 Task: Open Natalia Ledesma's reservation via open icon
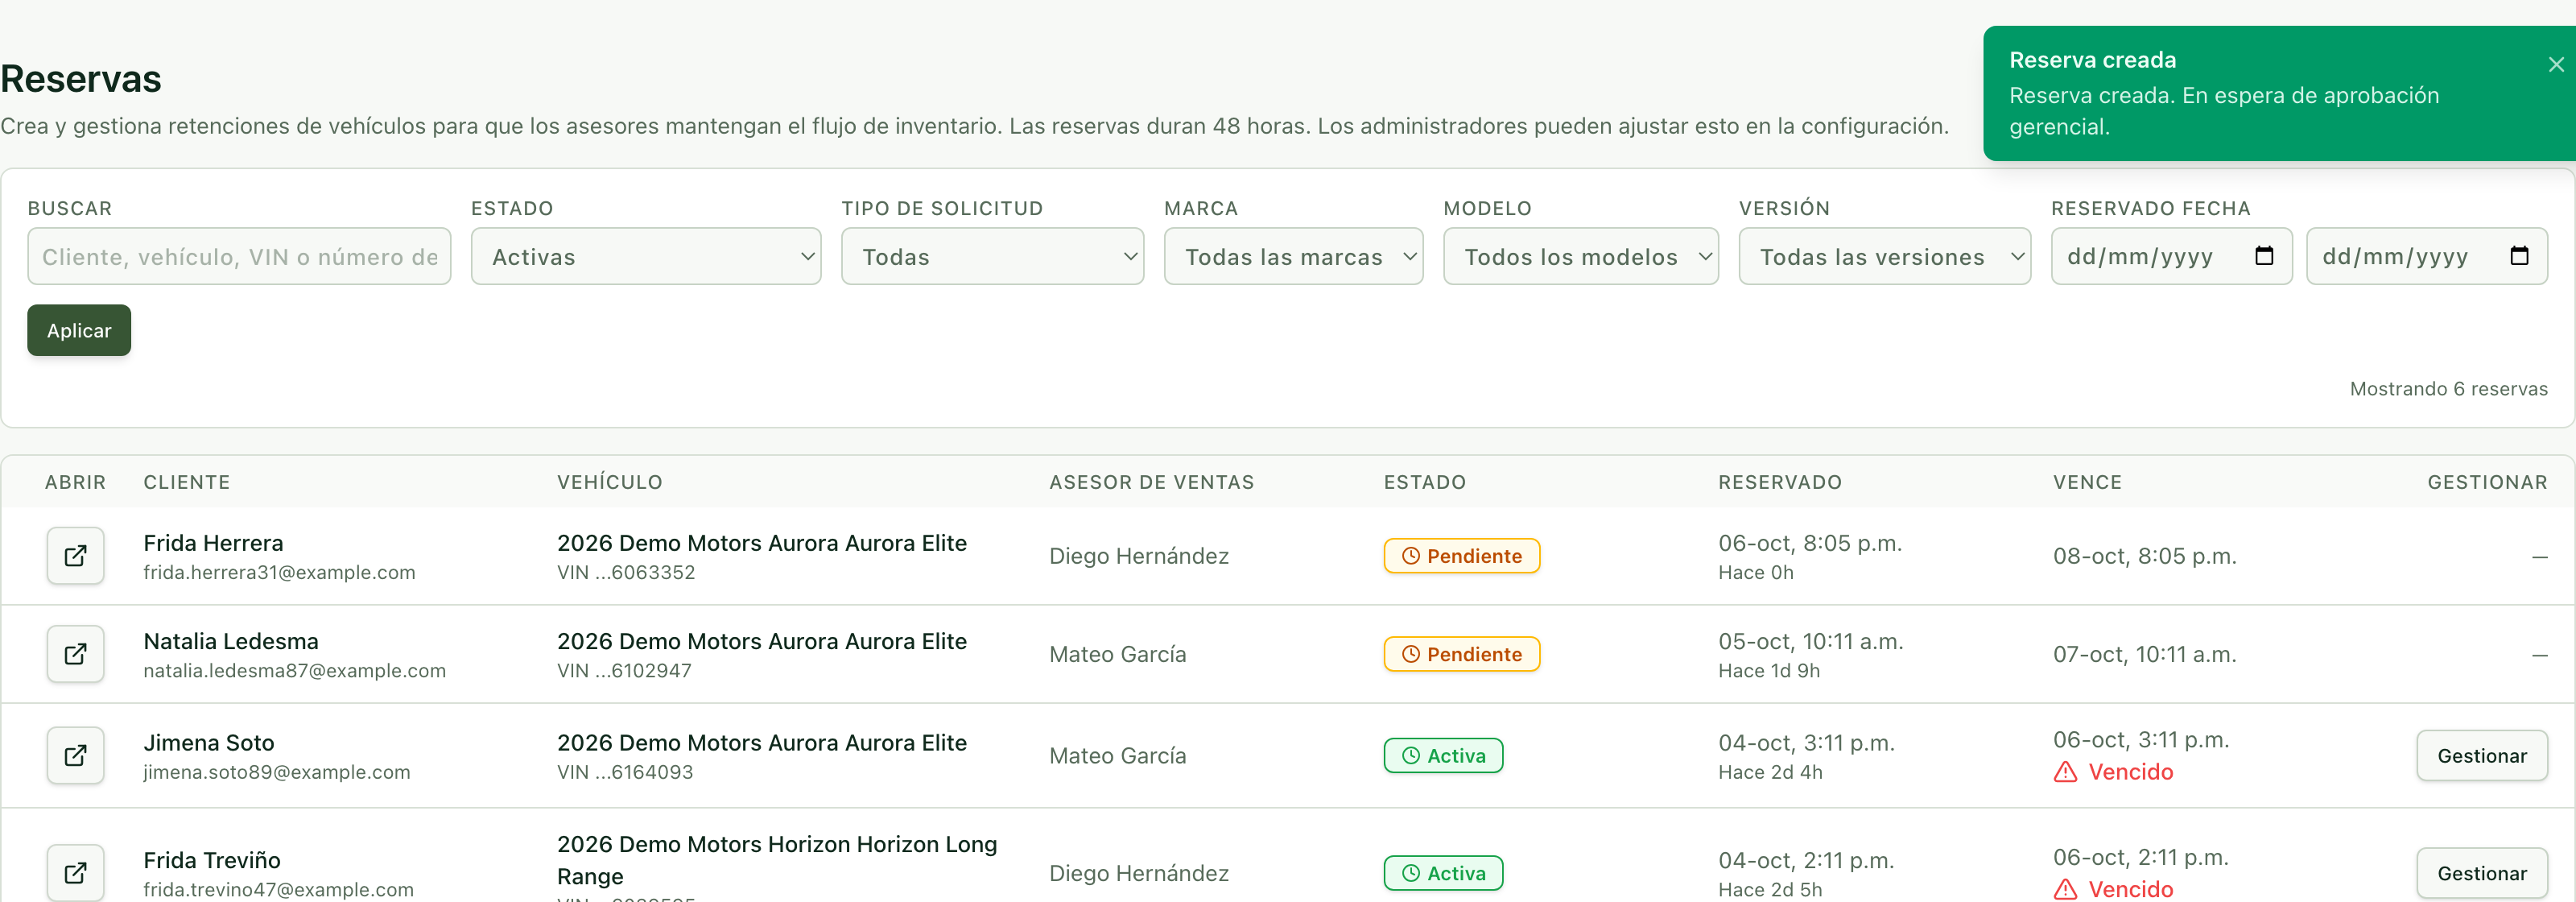pyautogui.click(x=75, y=654)
